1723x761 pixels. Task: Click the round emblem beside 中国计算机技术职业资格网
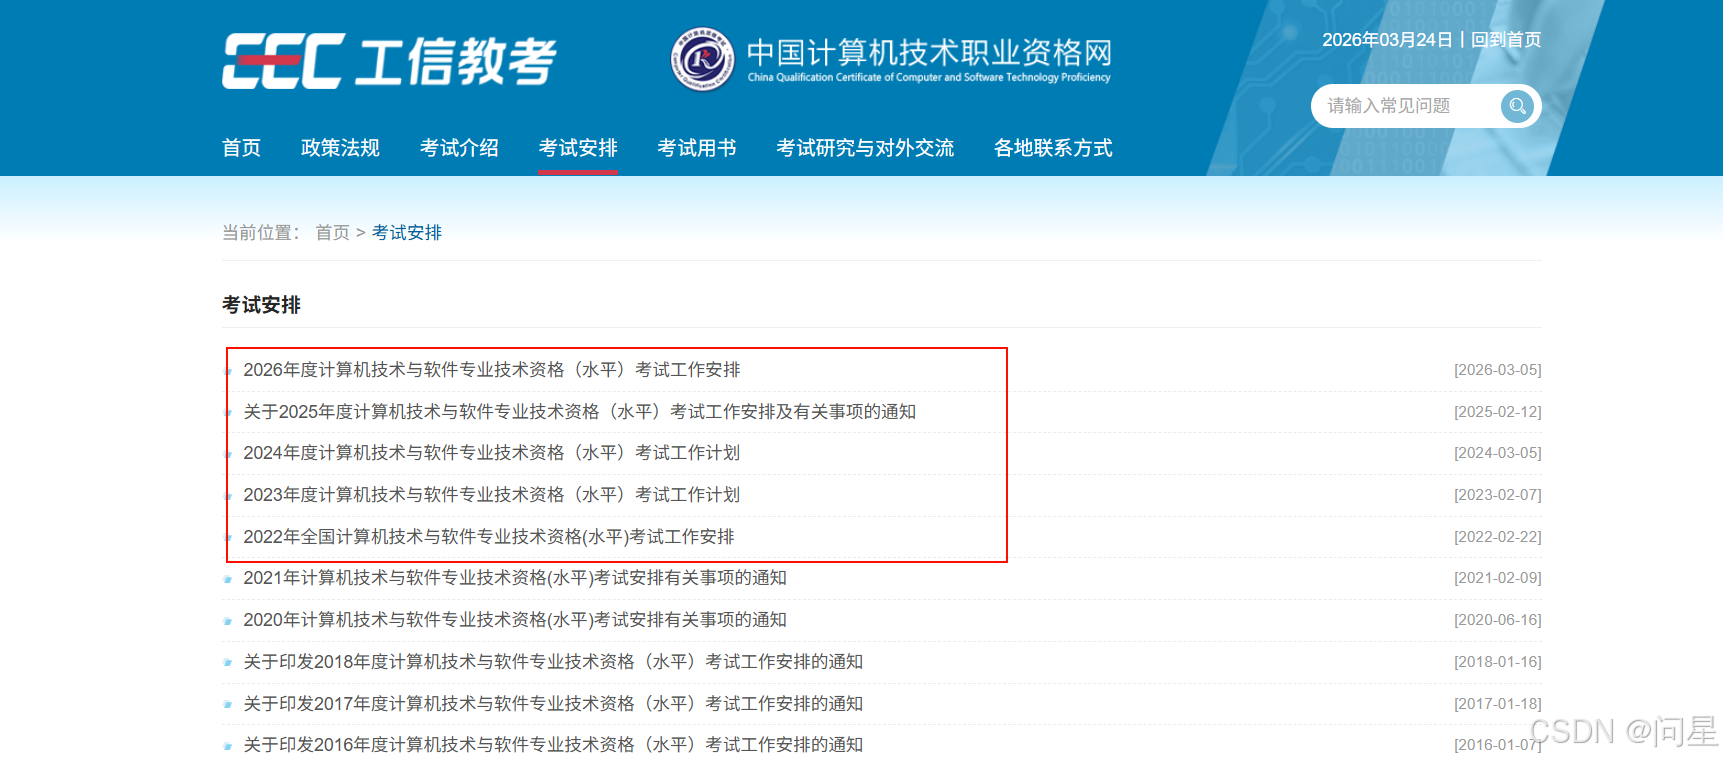[702, 59]
